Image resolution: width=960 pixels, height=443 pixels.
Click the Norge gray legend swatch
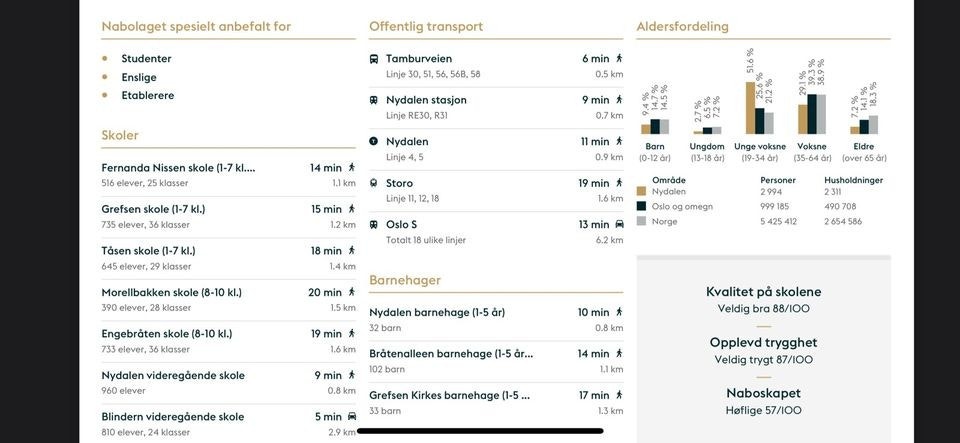tap(641, 221)
